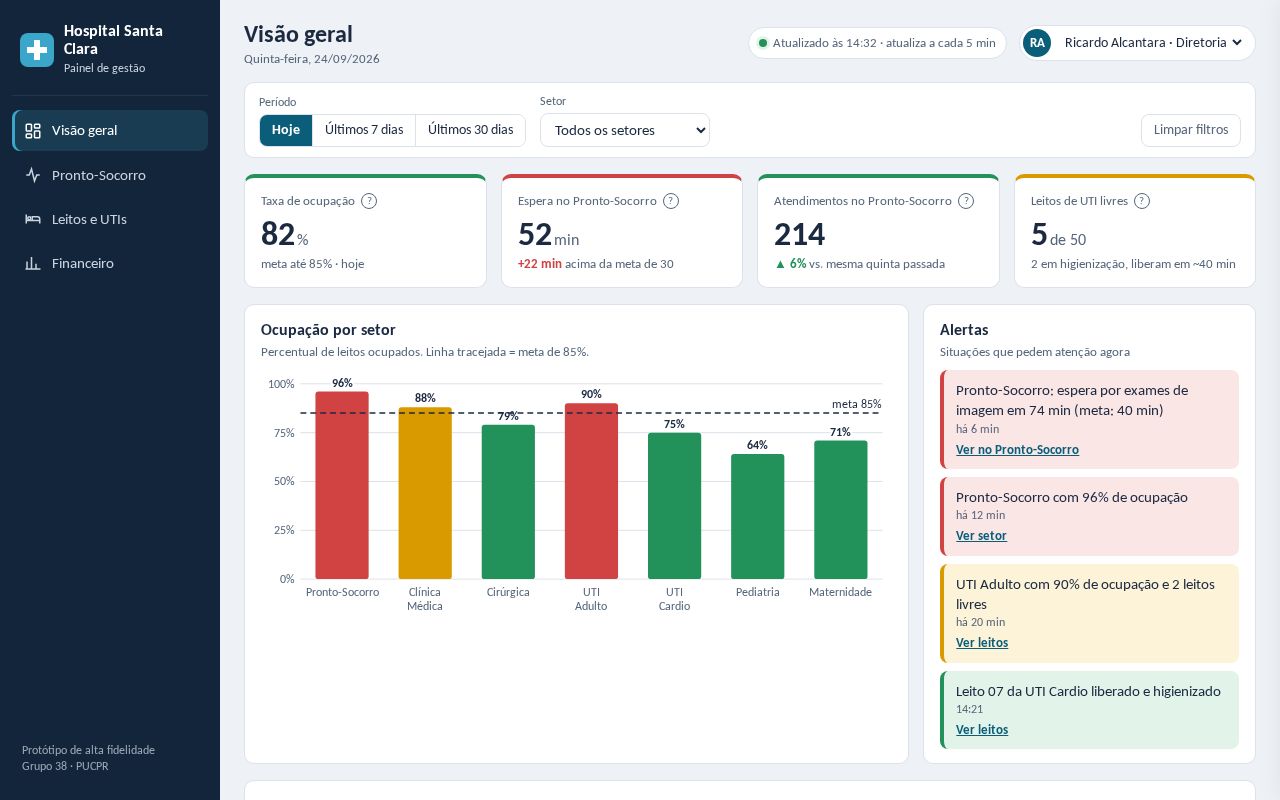Viewport: 1280px width, 800px height.
Task: Open help for Atendimentos no Pronto-Socorro
Action: pos(966,201)
